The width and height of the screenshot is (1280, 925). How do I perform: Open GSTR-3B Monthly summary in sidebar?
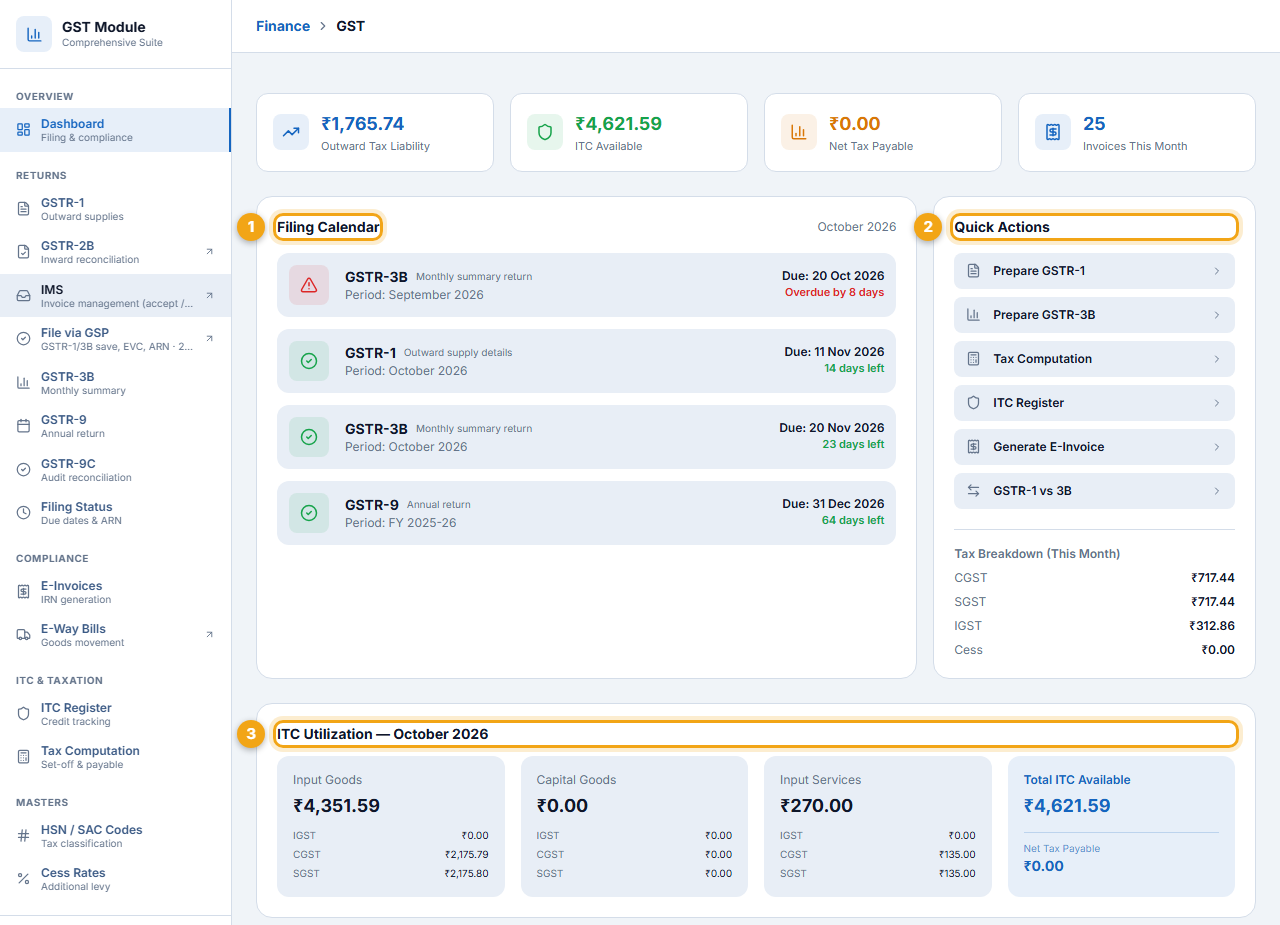coord(115,383)
